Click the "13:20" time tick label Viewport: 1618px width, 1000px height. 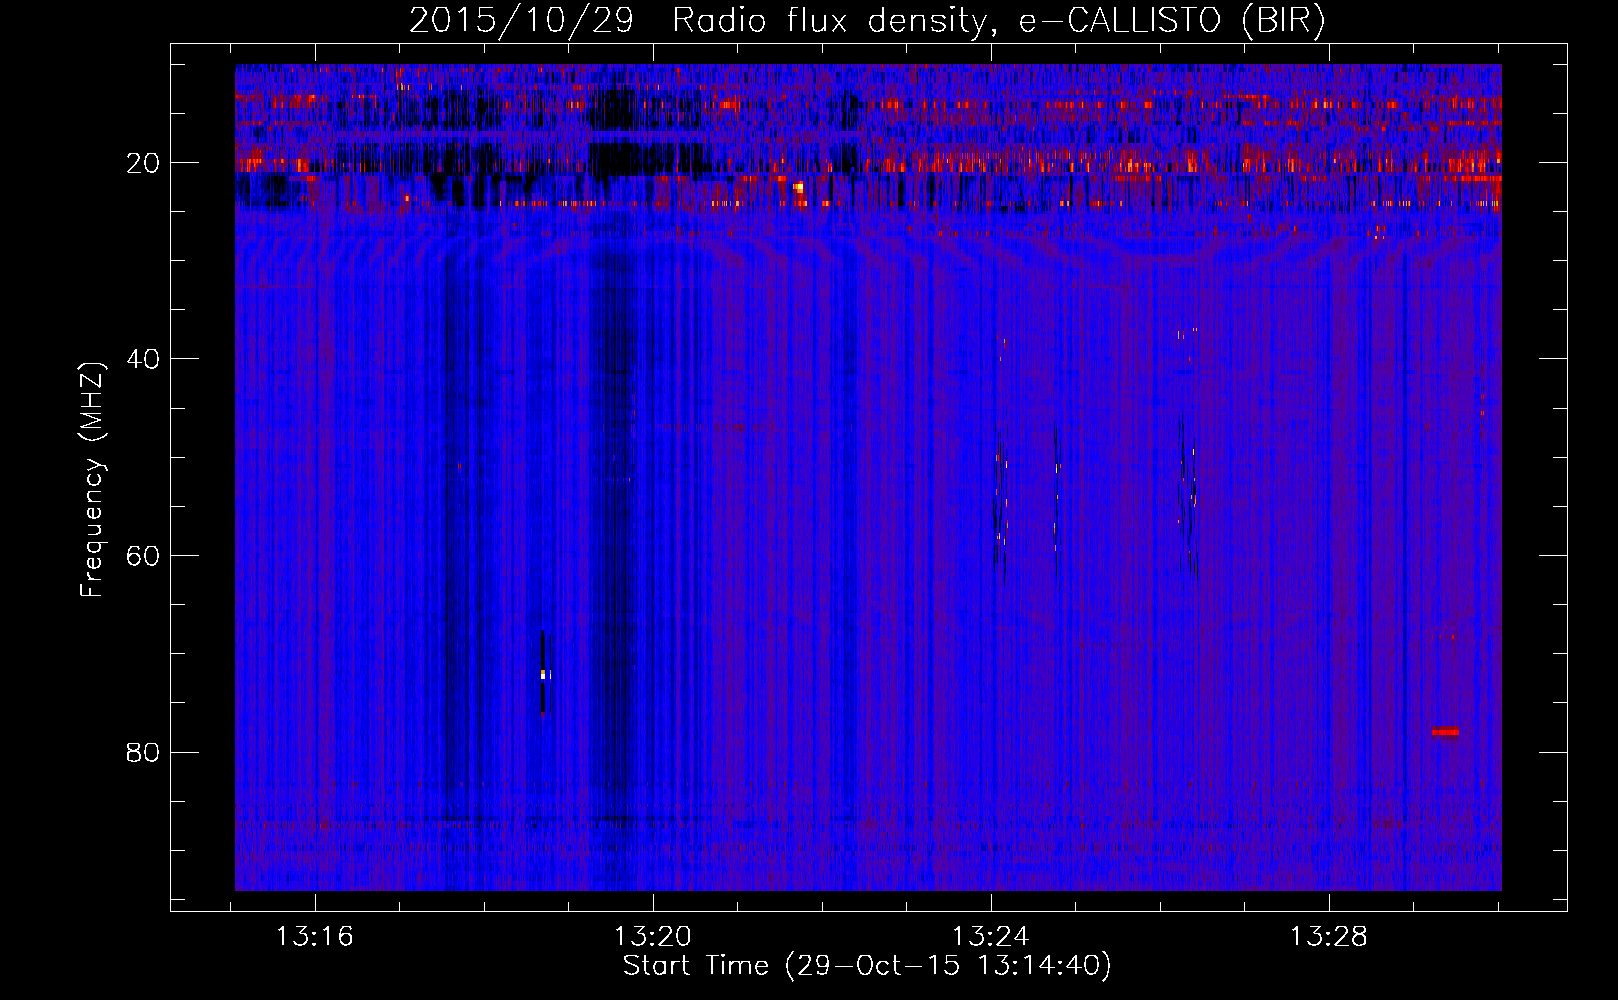point(652,937)
